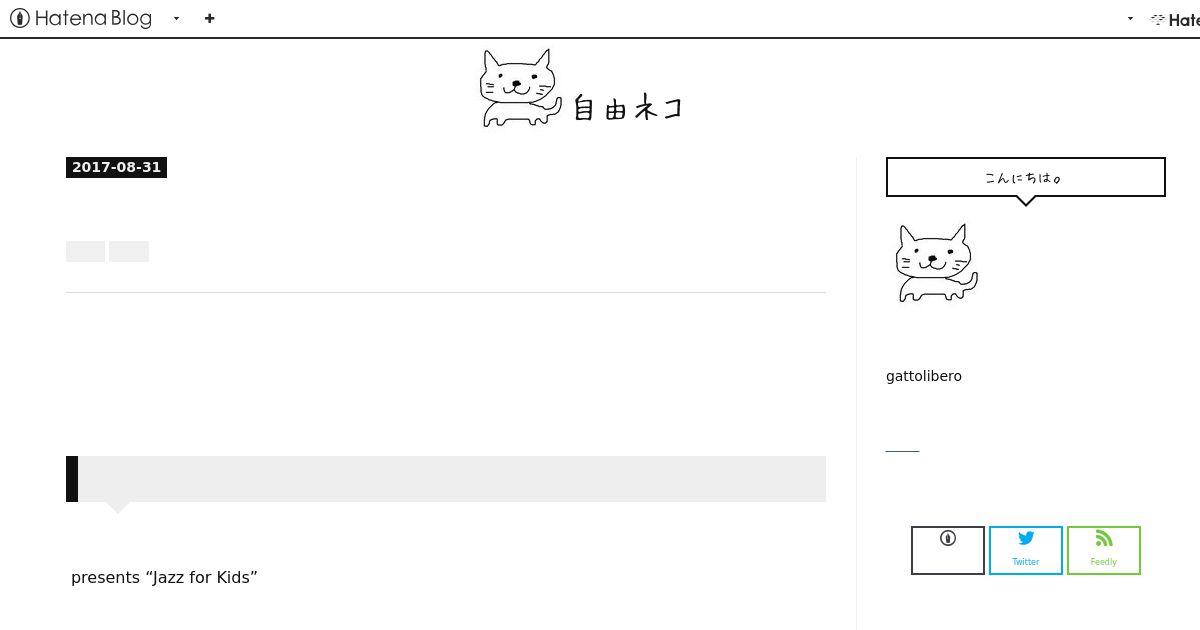Click the Hatena Blog text in the top bar
This screenshot has width=1200, height=630.
[x=93, y=18]
